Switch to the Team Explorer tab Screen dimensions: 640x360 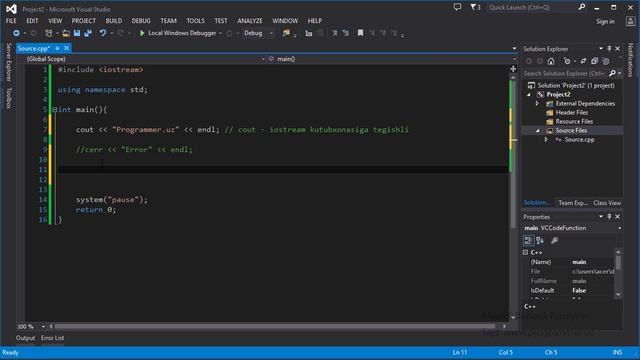(573, 203)
